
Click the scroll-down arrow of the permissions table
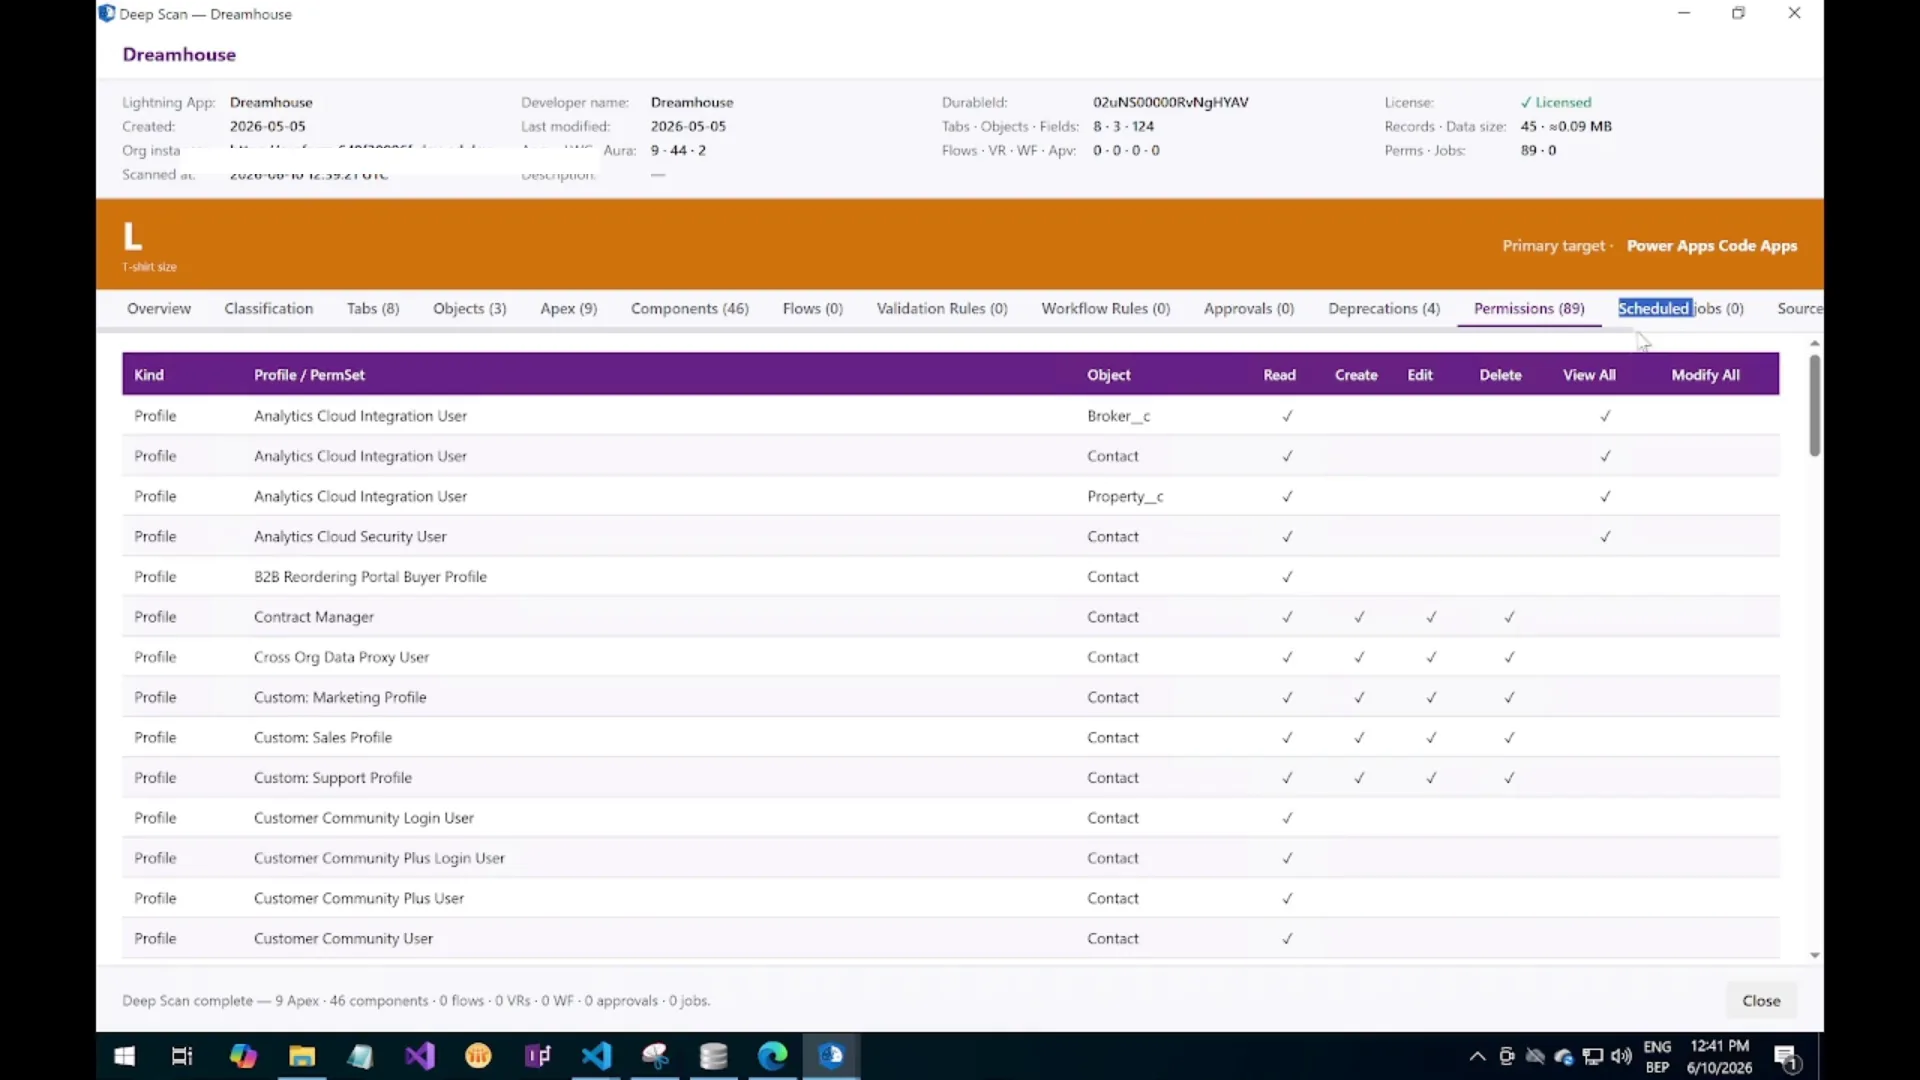1815,956
